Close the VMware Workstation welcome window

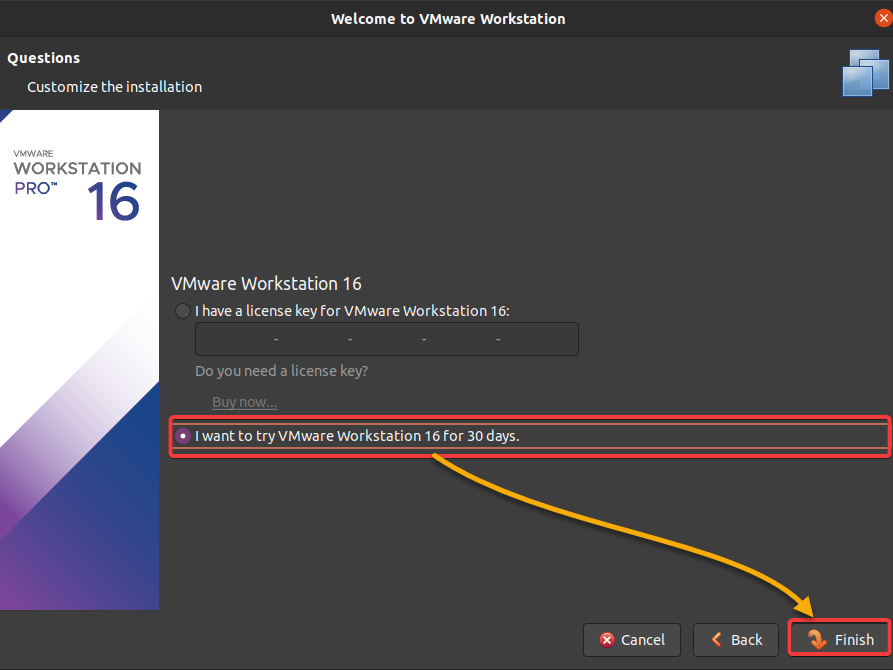(883, 18)
